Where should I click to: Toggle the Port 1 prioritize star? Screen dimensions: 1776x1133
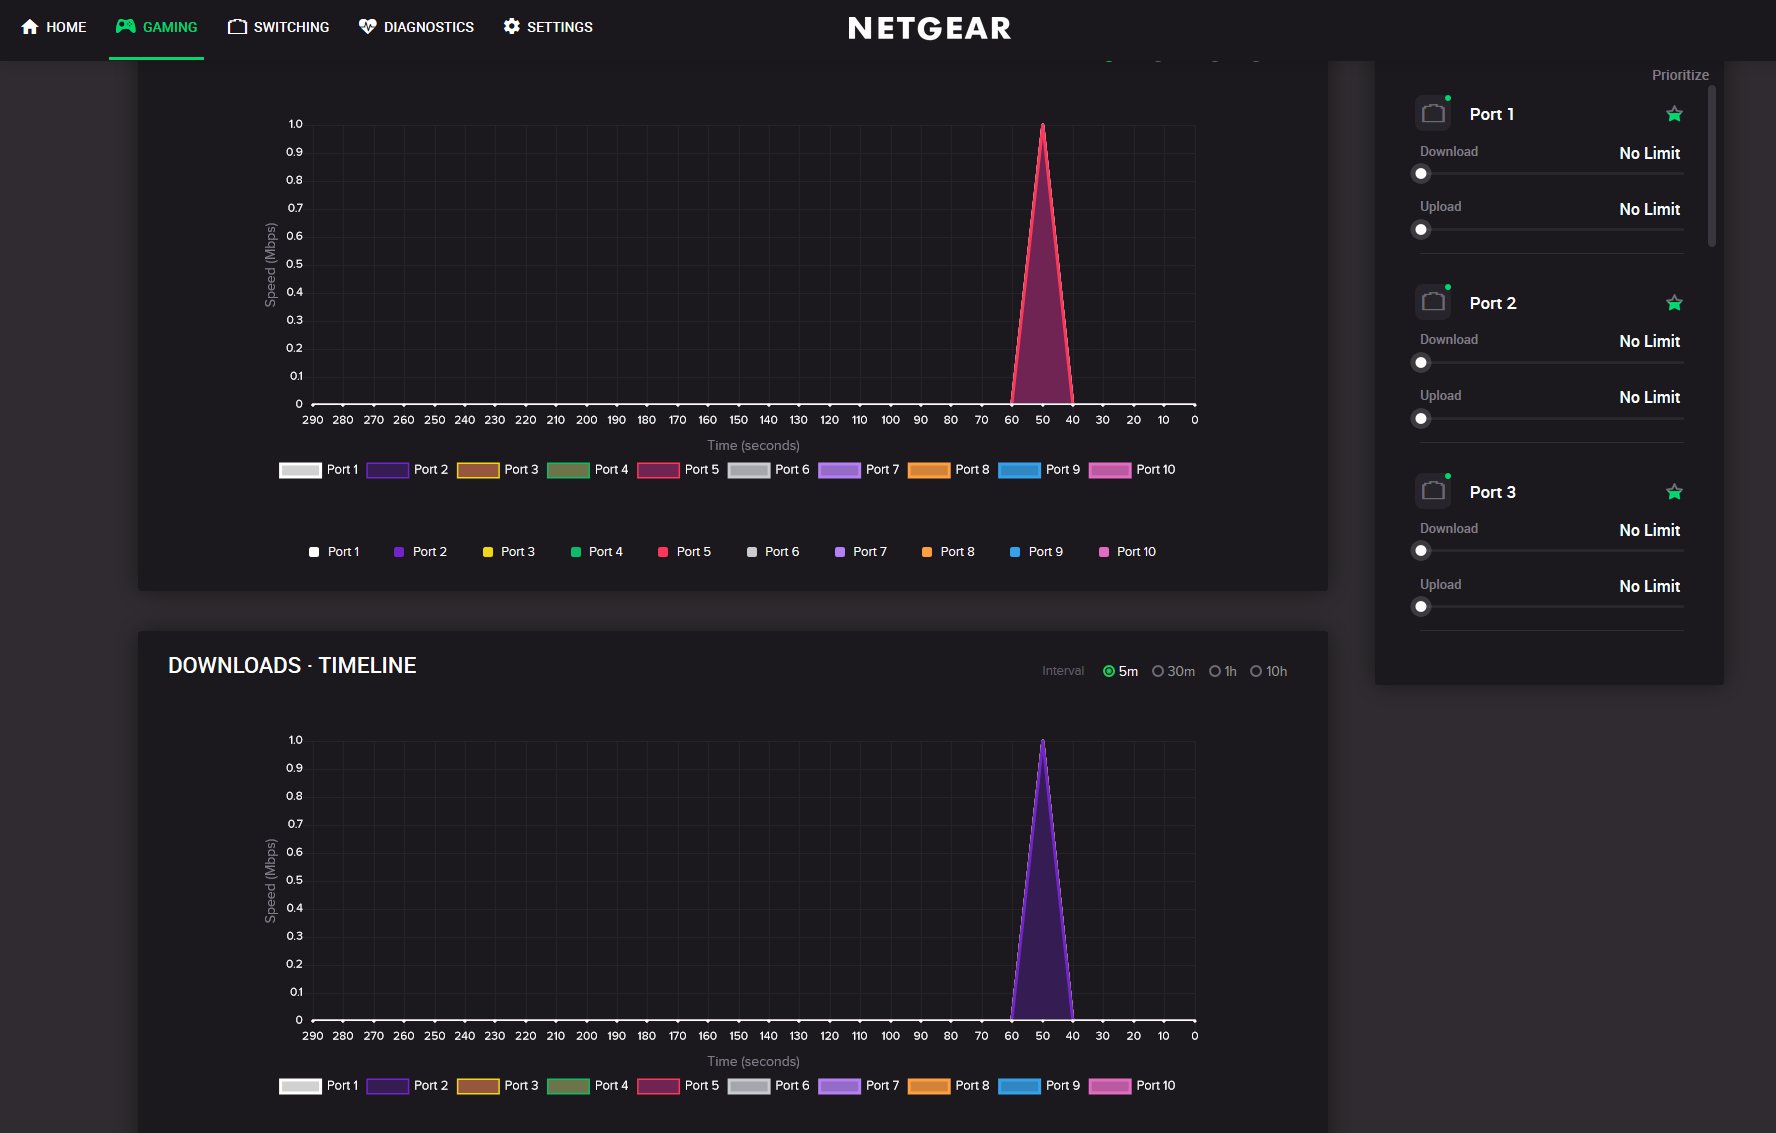1674,114
